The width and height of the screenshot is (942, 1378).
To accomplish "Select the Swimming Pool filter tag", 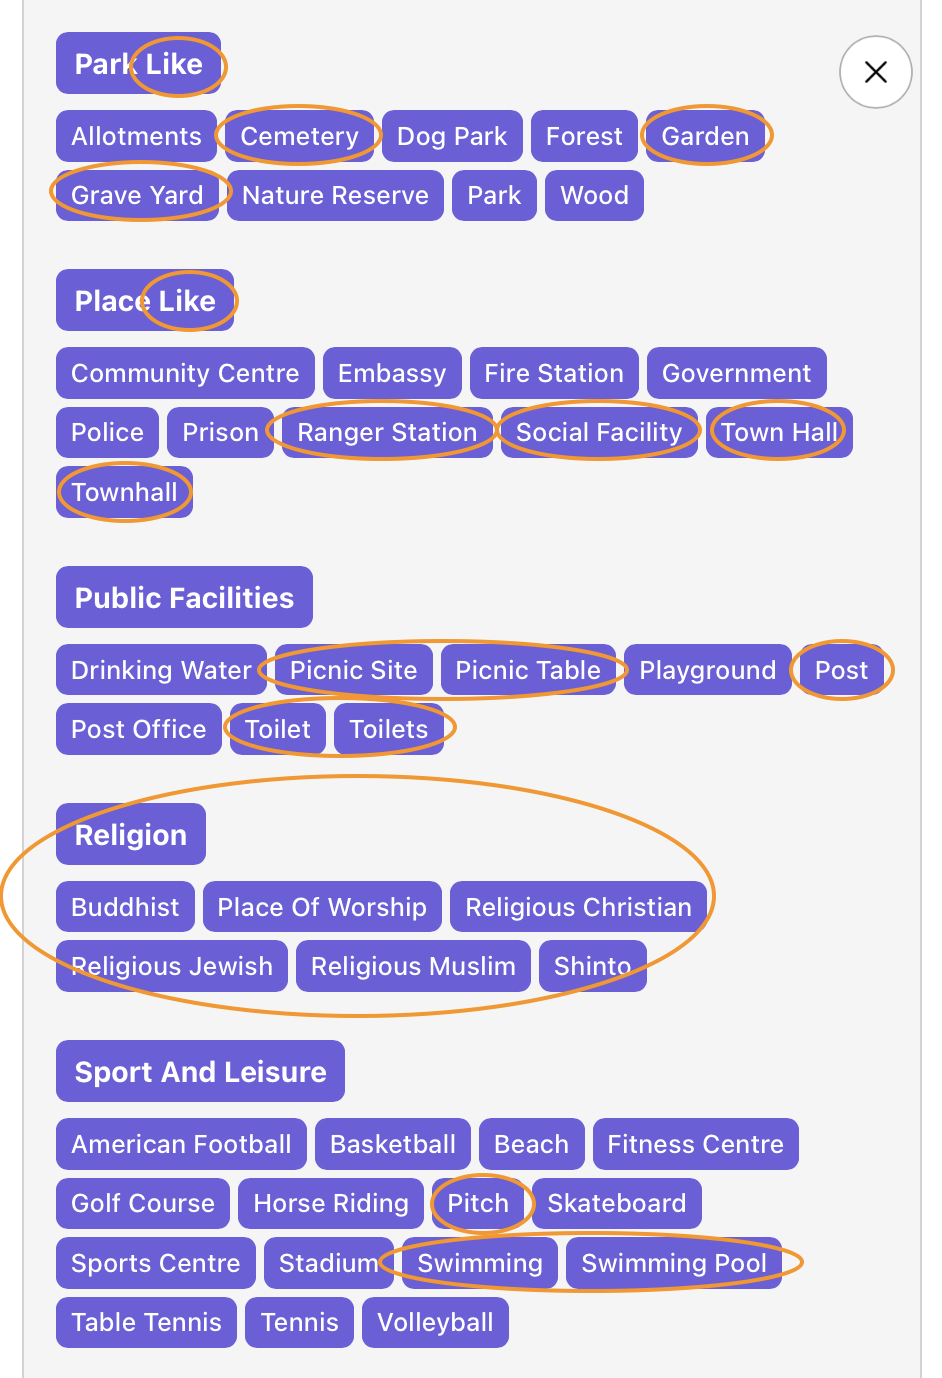I will click(672, 1263).
